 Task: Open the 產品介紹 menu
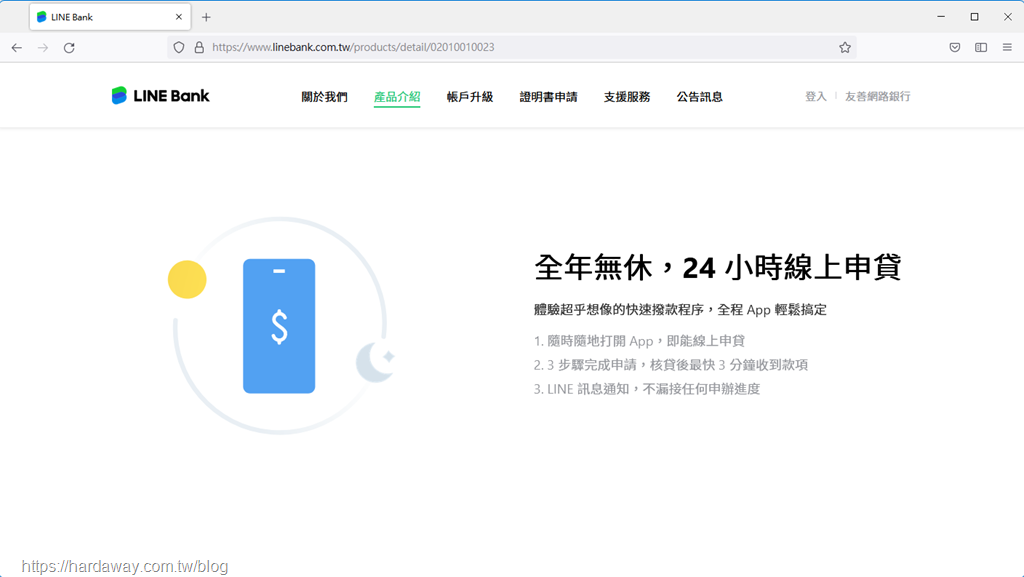point(397,97)
